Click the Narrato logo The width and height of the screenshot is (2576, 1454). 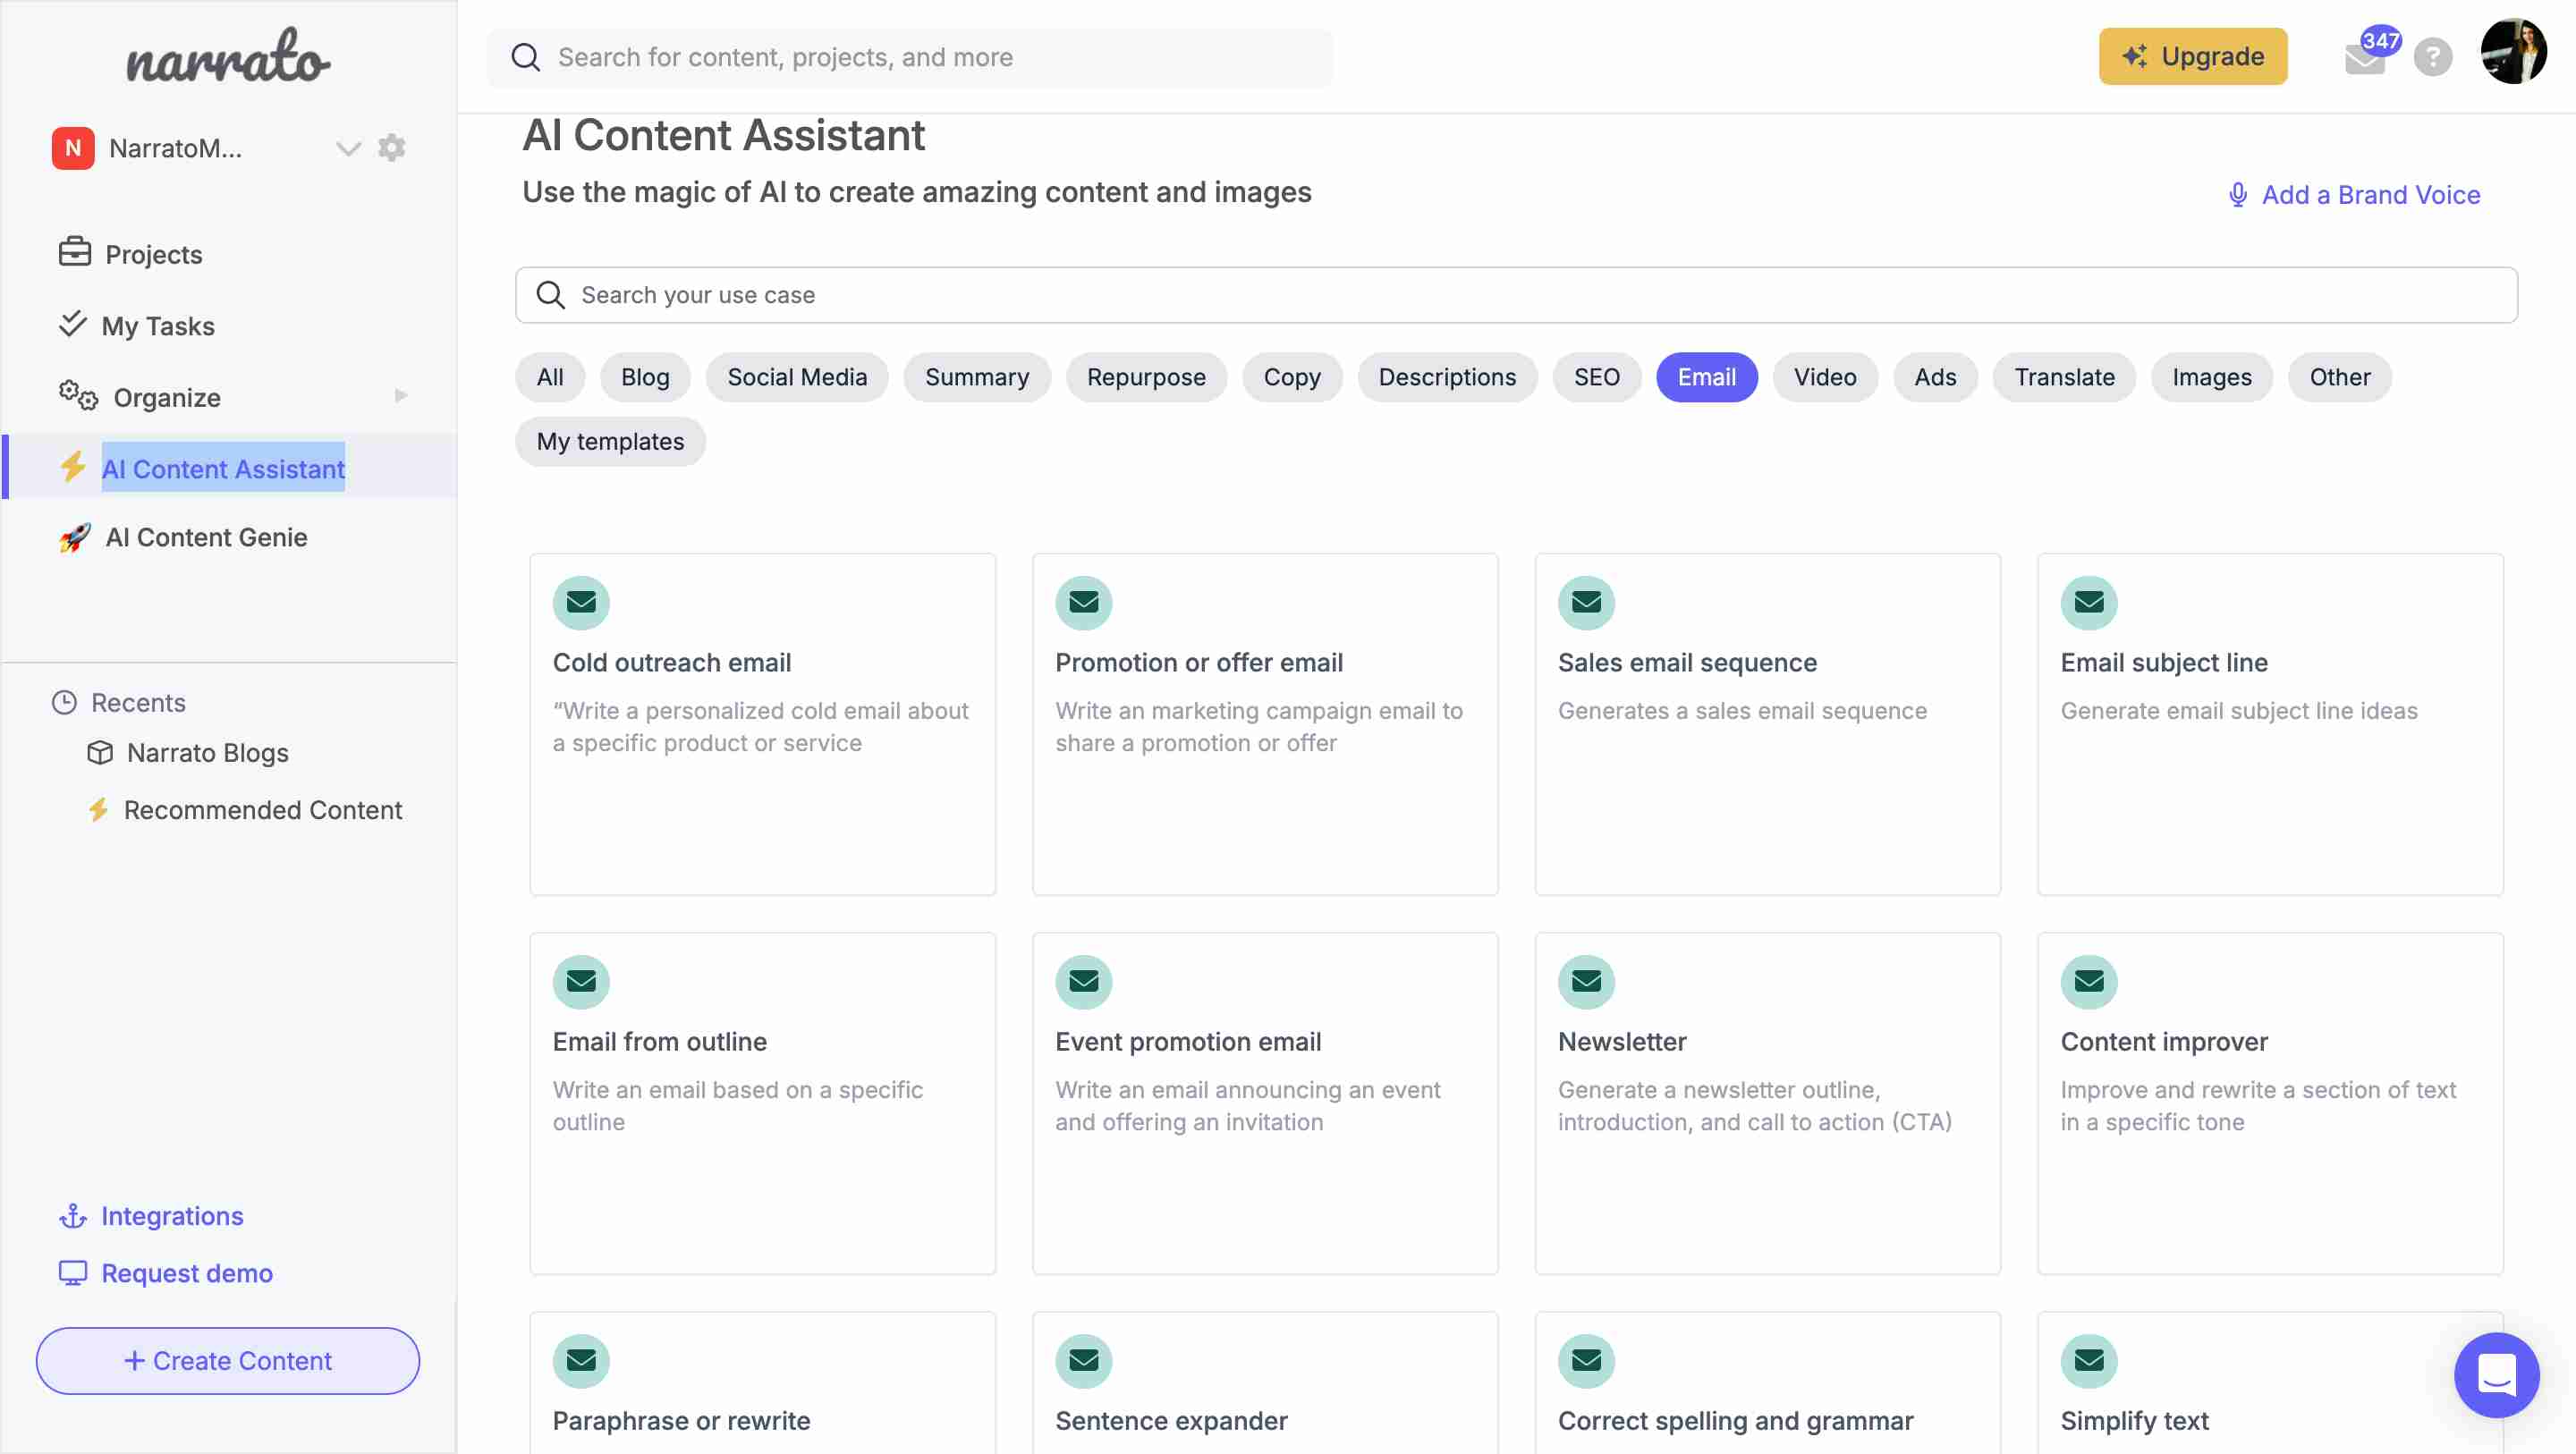tap(228, 56)
